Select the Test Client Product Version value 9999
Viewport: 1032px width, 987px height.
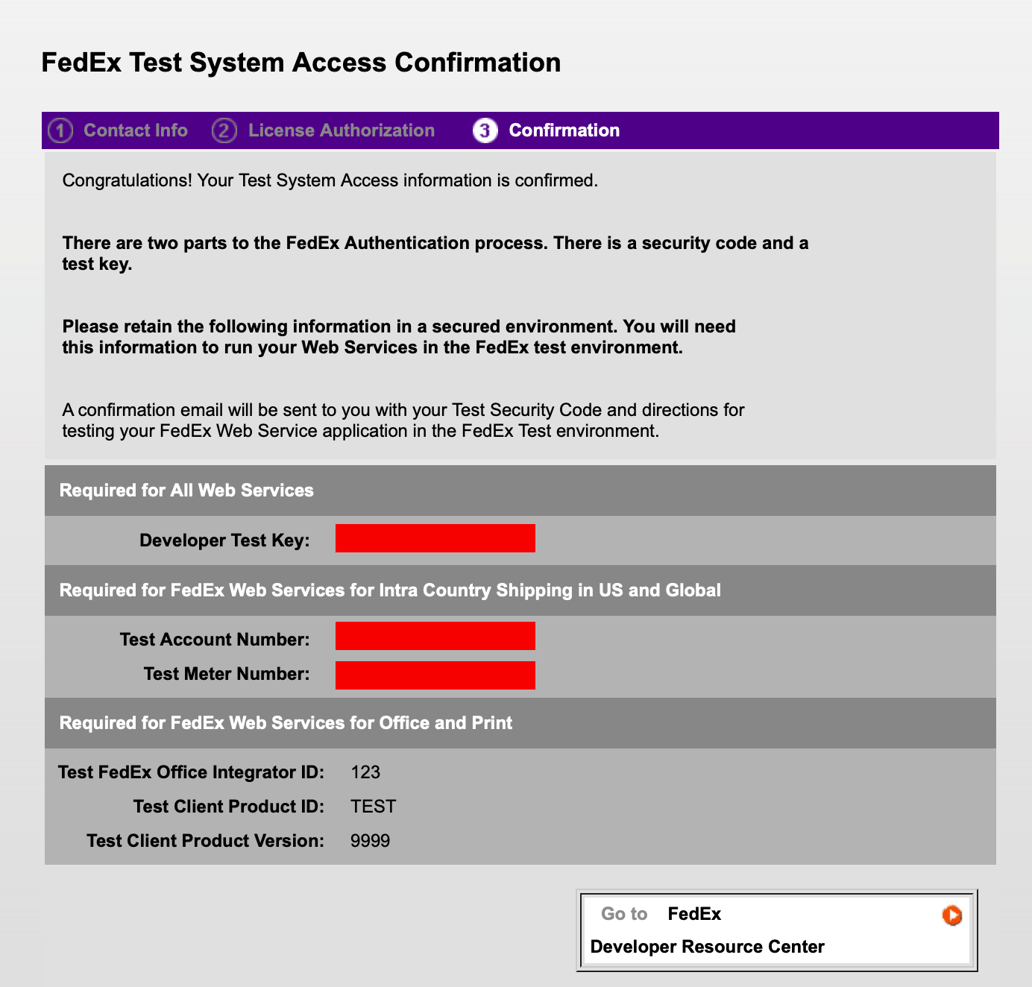coord(370,840)
